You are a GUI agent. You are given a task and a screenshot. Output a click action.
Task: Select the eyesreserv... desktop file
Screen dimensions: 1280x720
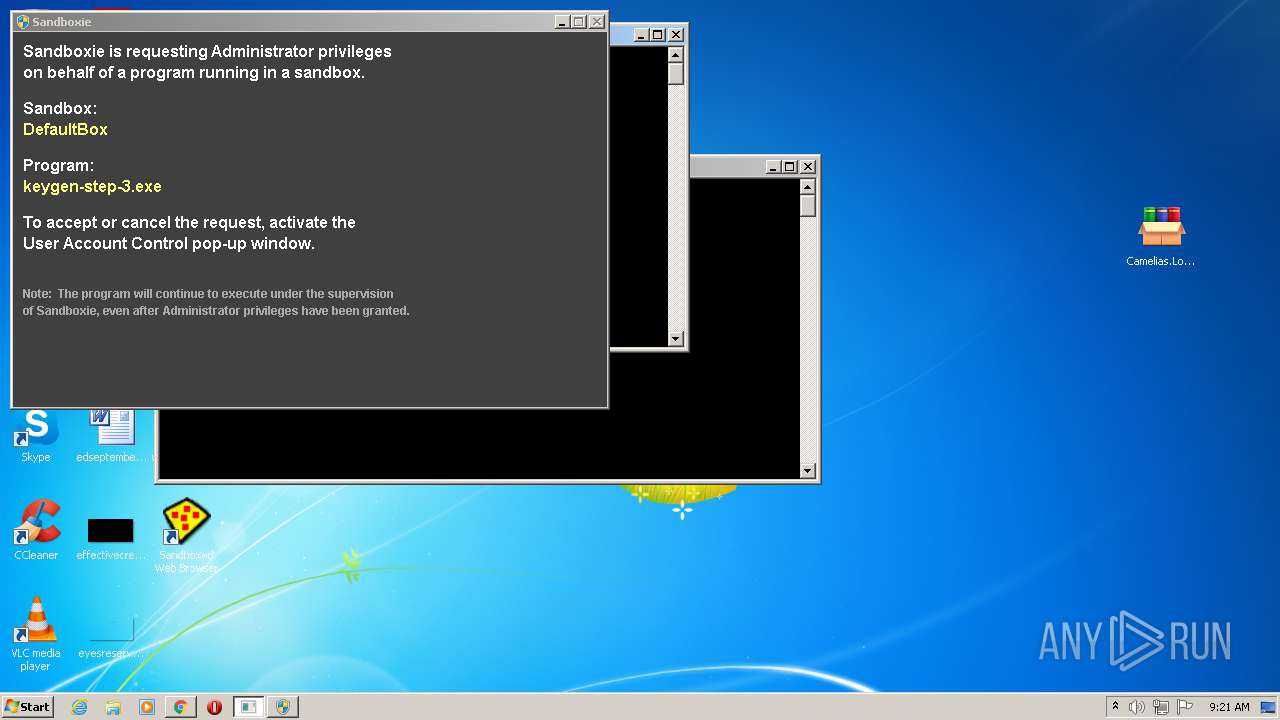point(111,636)
